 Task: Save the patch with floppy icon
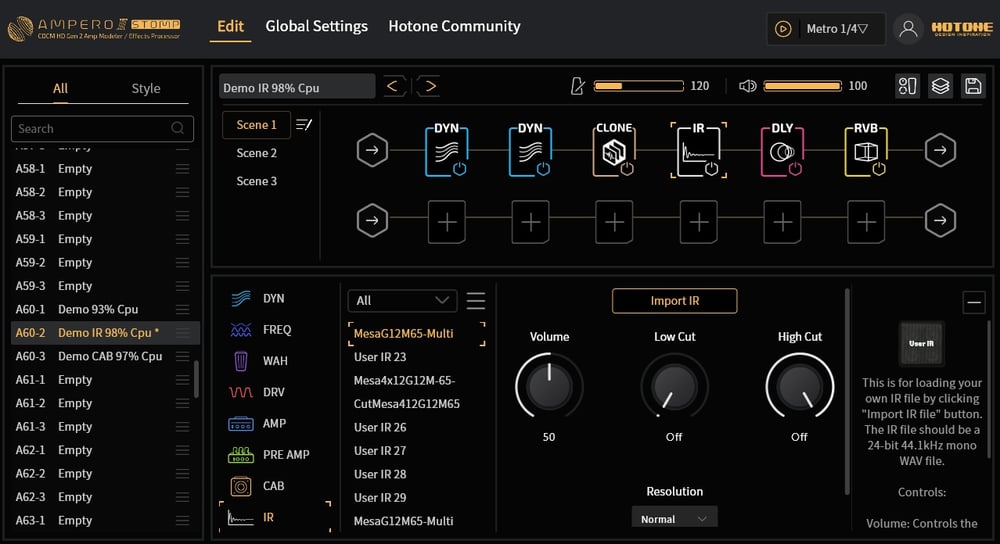[x=973, y=86]
